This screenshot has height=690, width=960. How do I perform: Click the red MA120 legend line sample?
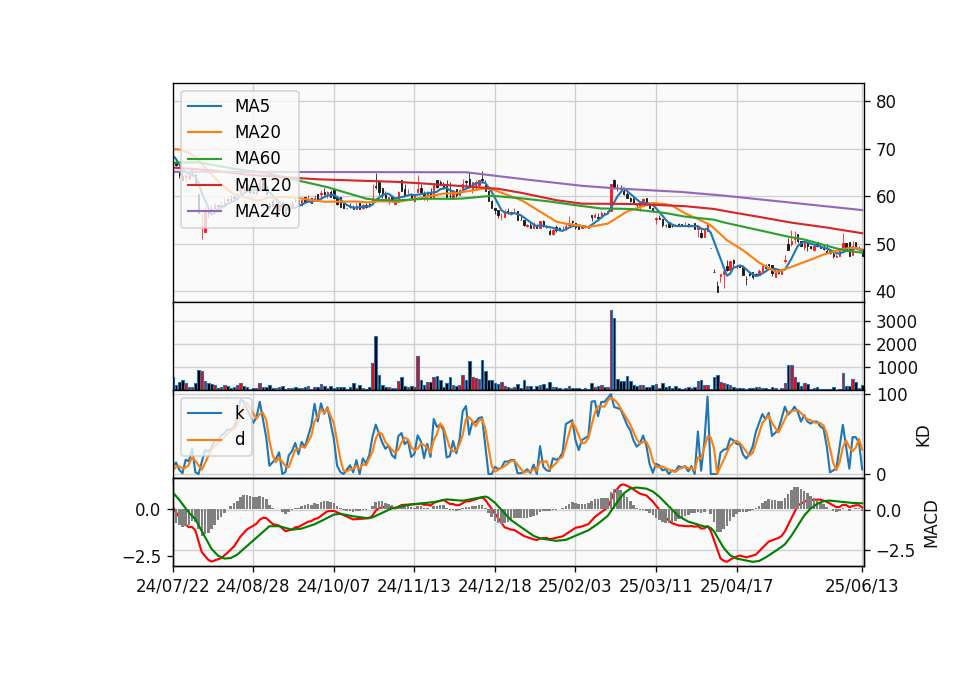(x=204, y=184)
